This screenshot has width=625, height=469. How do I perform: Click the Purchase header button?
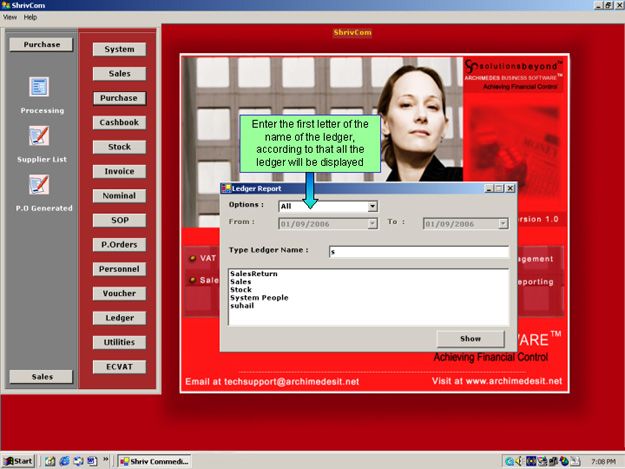tap(41, 44)
